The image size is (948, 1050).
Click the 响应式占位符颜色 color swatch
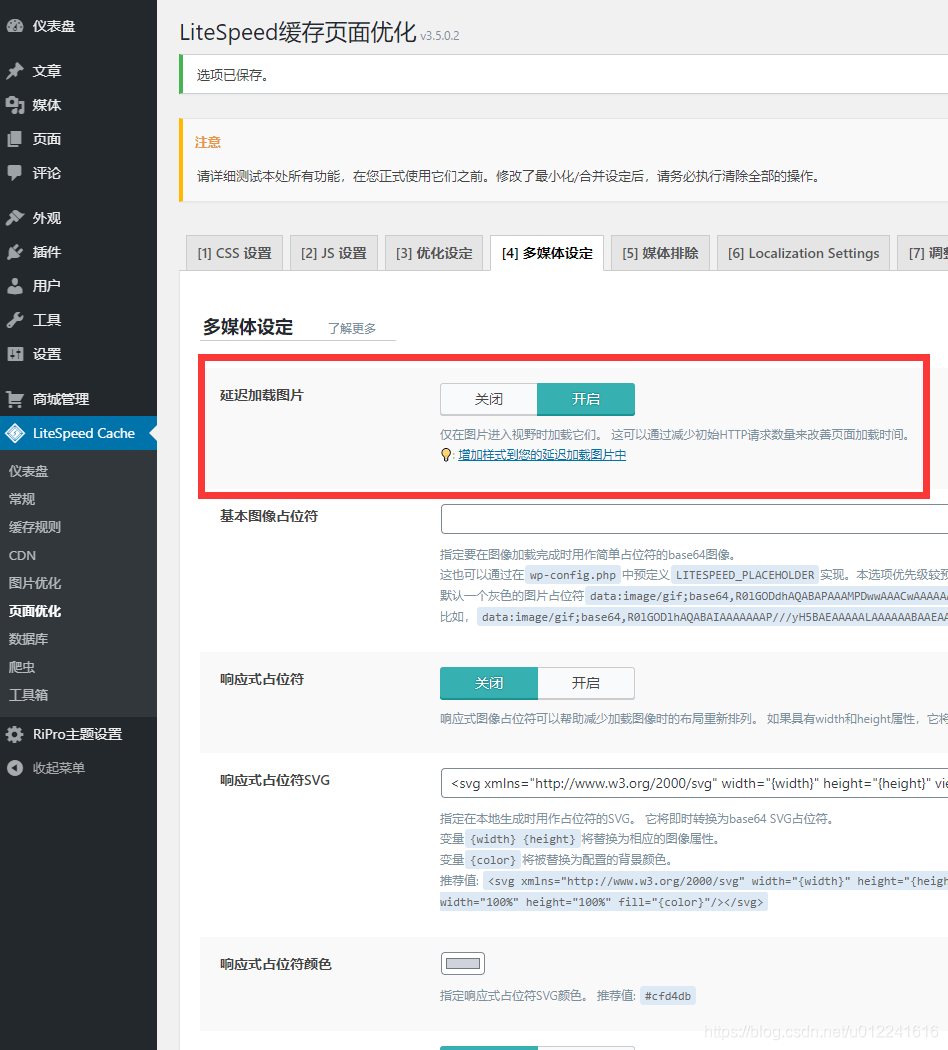[463, 964]
